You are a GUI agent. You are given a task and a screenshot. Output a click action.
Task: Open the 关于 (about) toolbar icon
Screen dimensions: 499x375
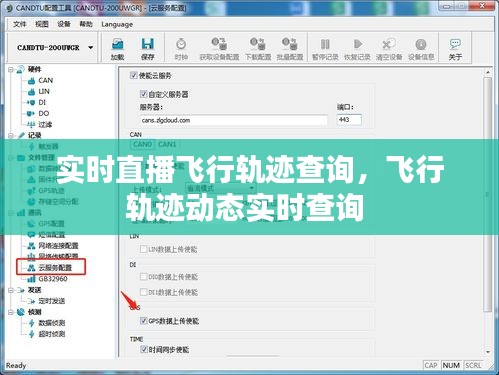coord(455,49)
